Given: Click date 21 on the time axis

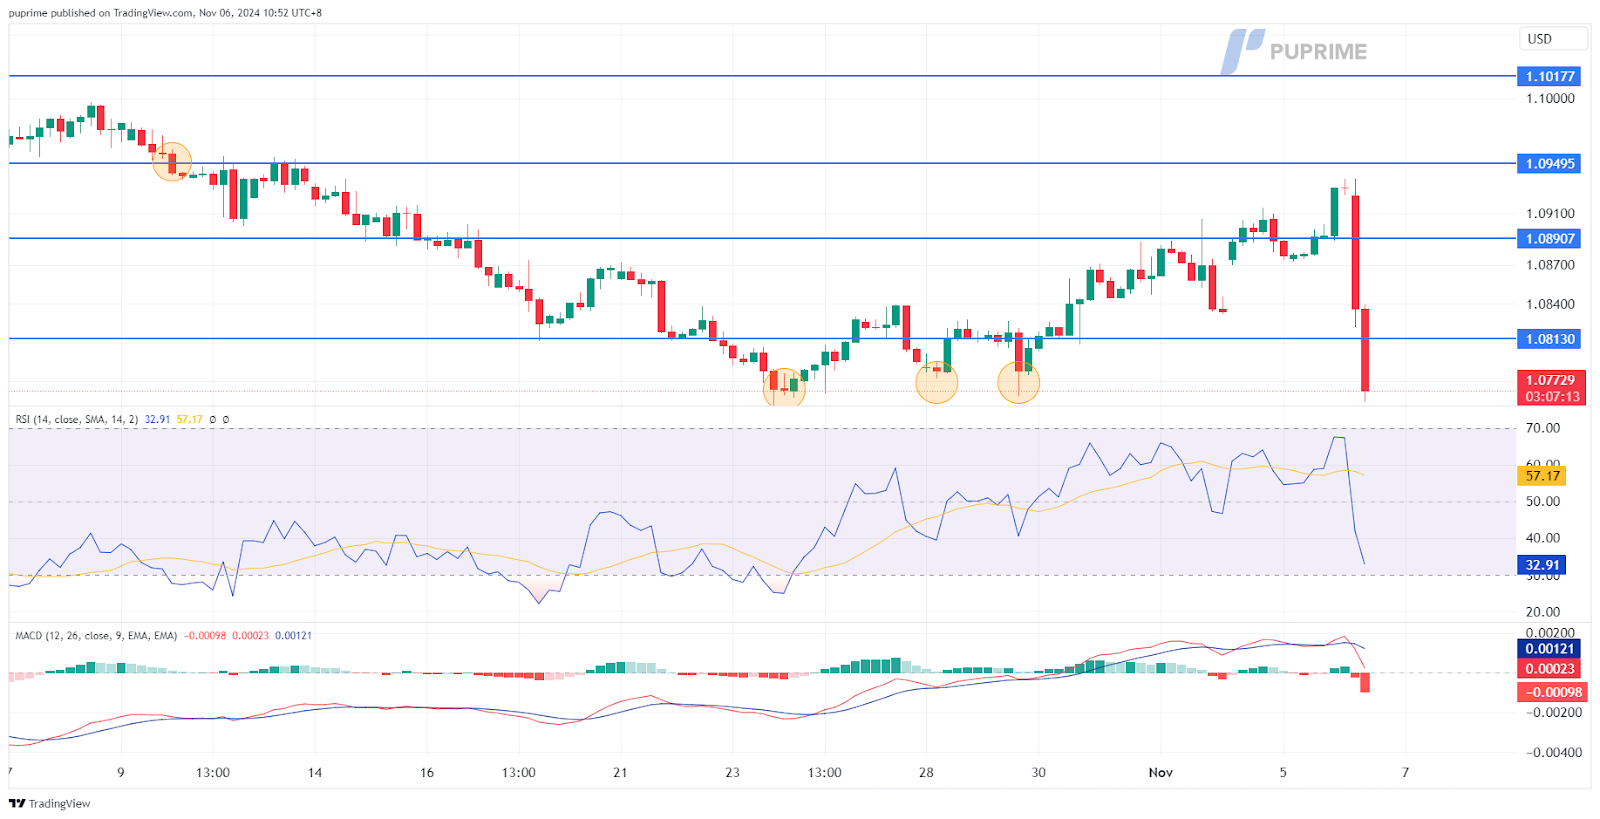Looking at the screenshot, I should pyautogui.click(x=620, y=772).
